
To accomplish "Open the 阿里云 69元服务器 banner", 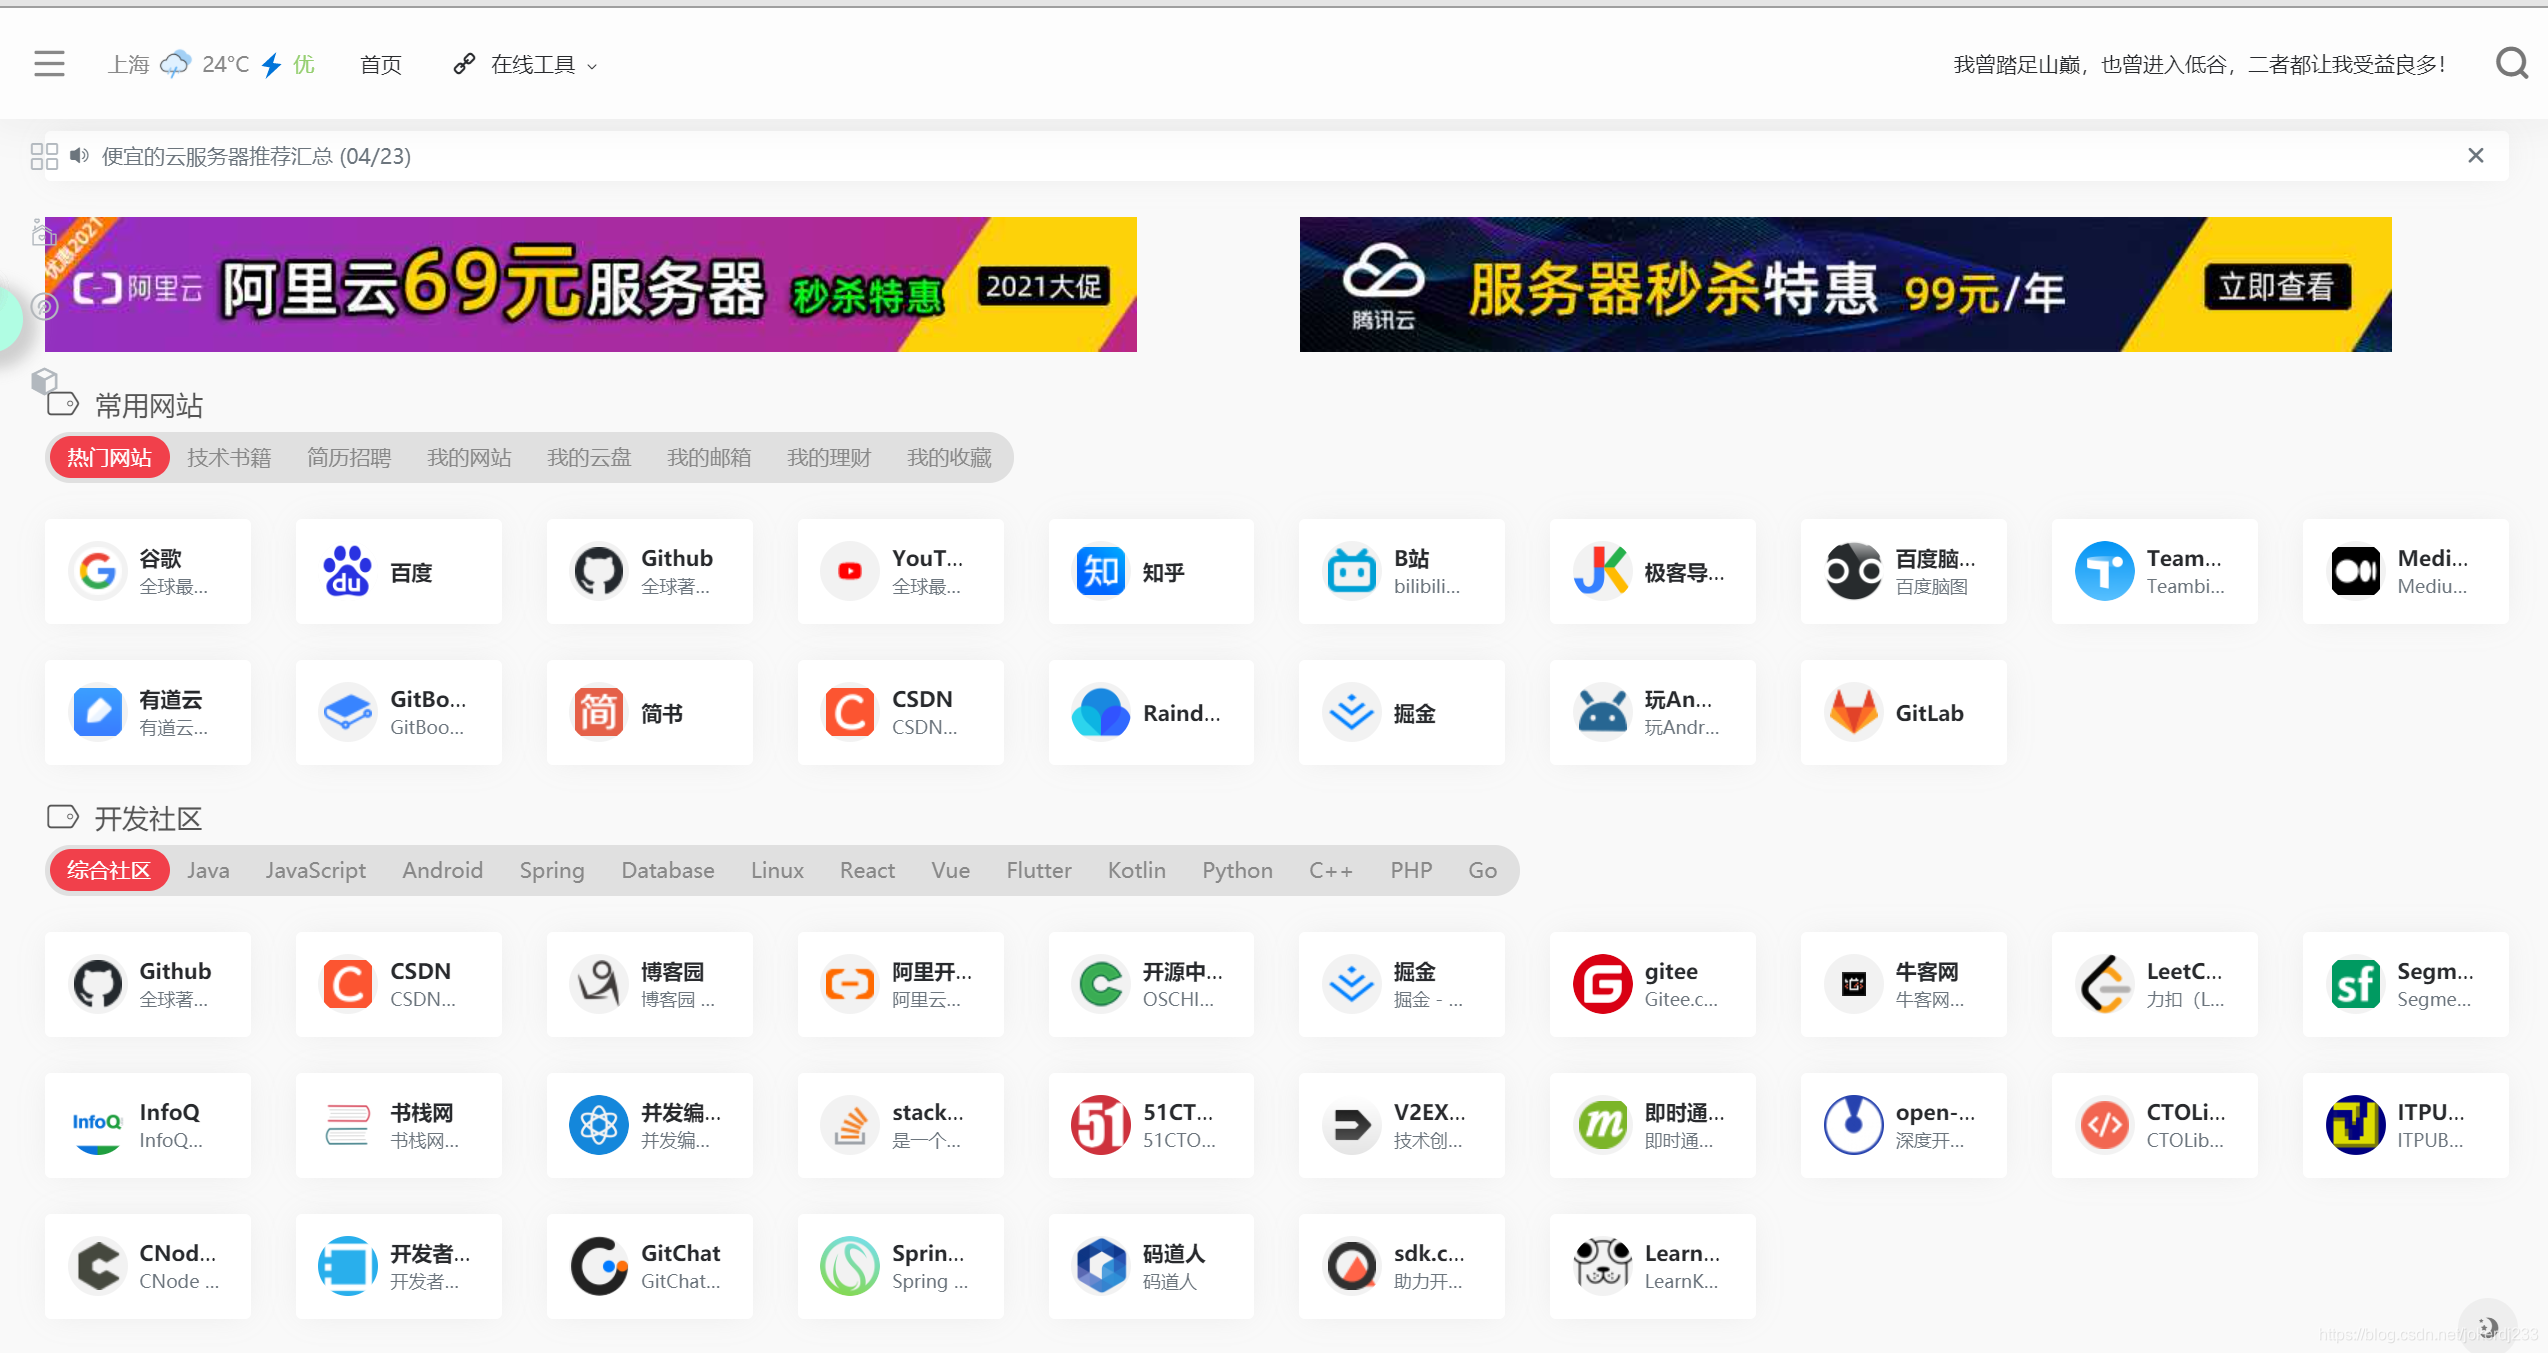I will 588,284.
